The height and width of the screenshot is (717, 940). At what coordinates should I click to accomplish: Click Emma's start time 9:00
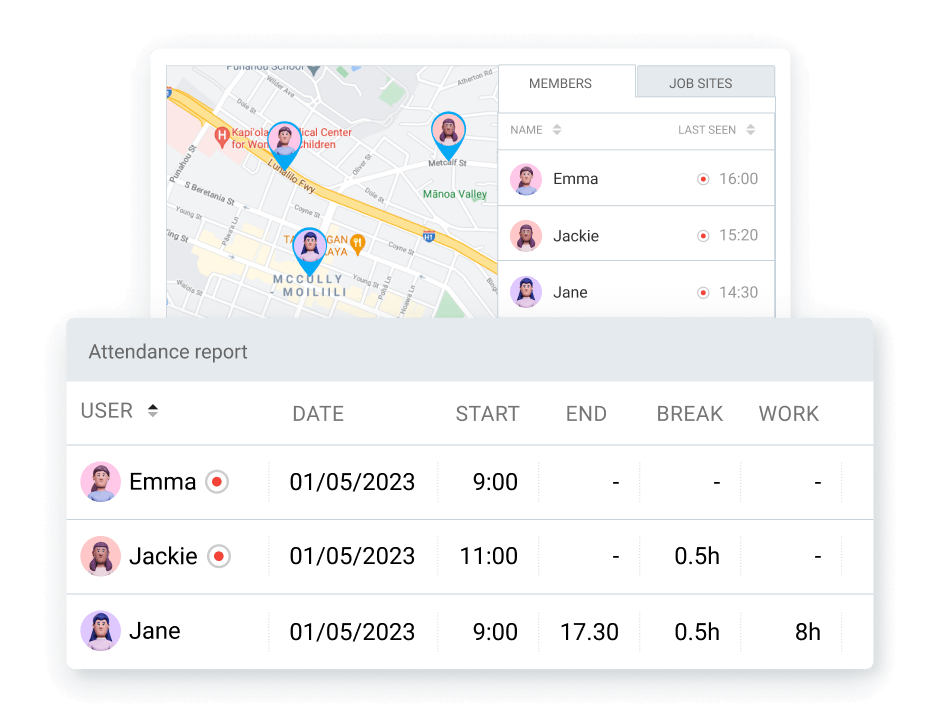coord(495,482)
